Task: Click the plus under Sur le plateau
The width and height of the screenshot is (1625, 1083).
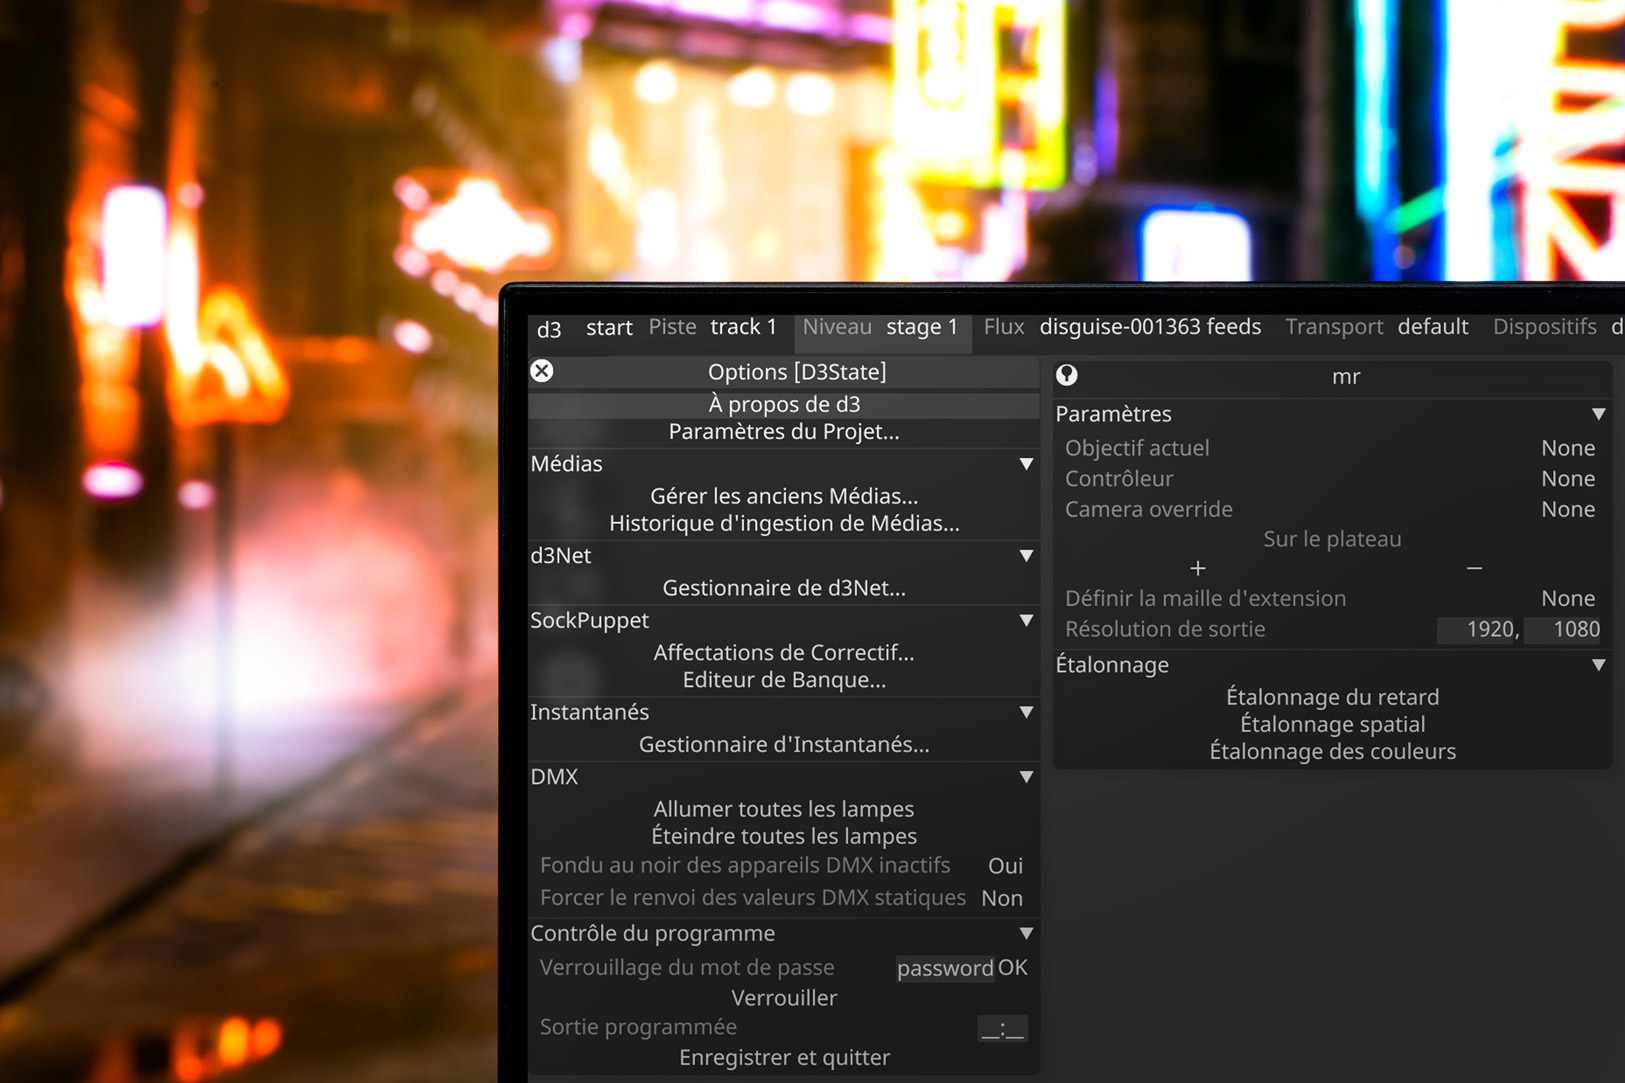Action: click(x=1198, y=568)
